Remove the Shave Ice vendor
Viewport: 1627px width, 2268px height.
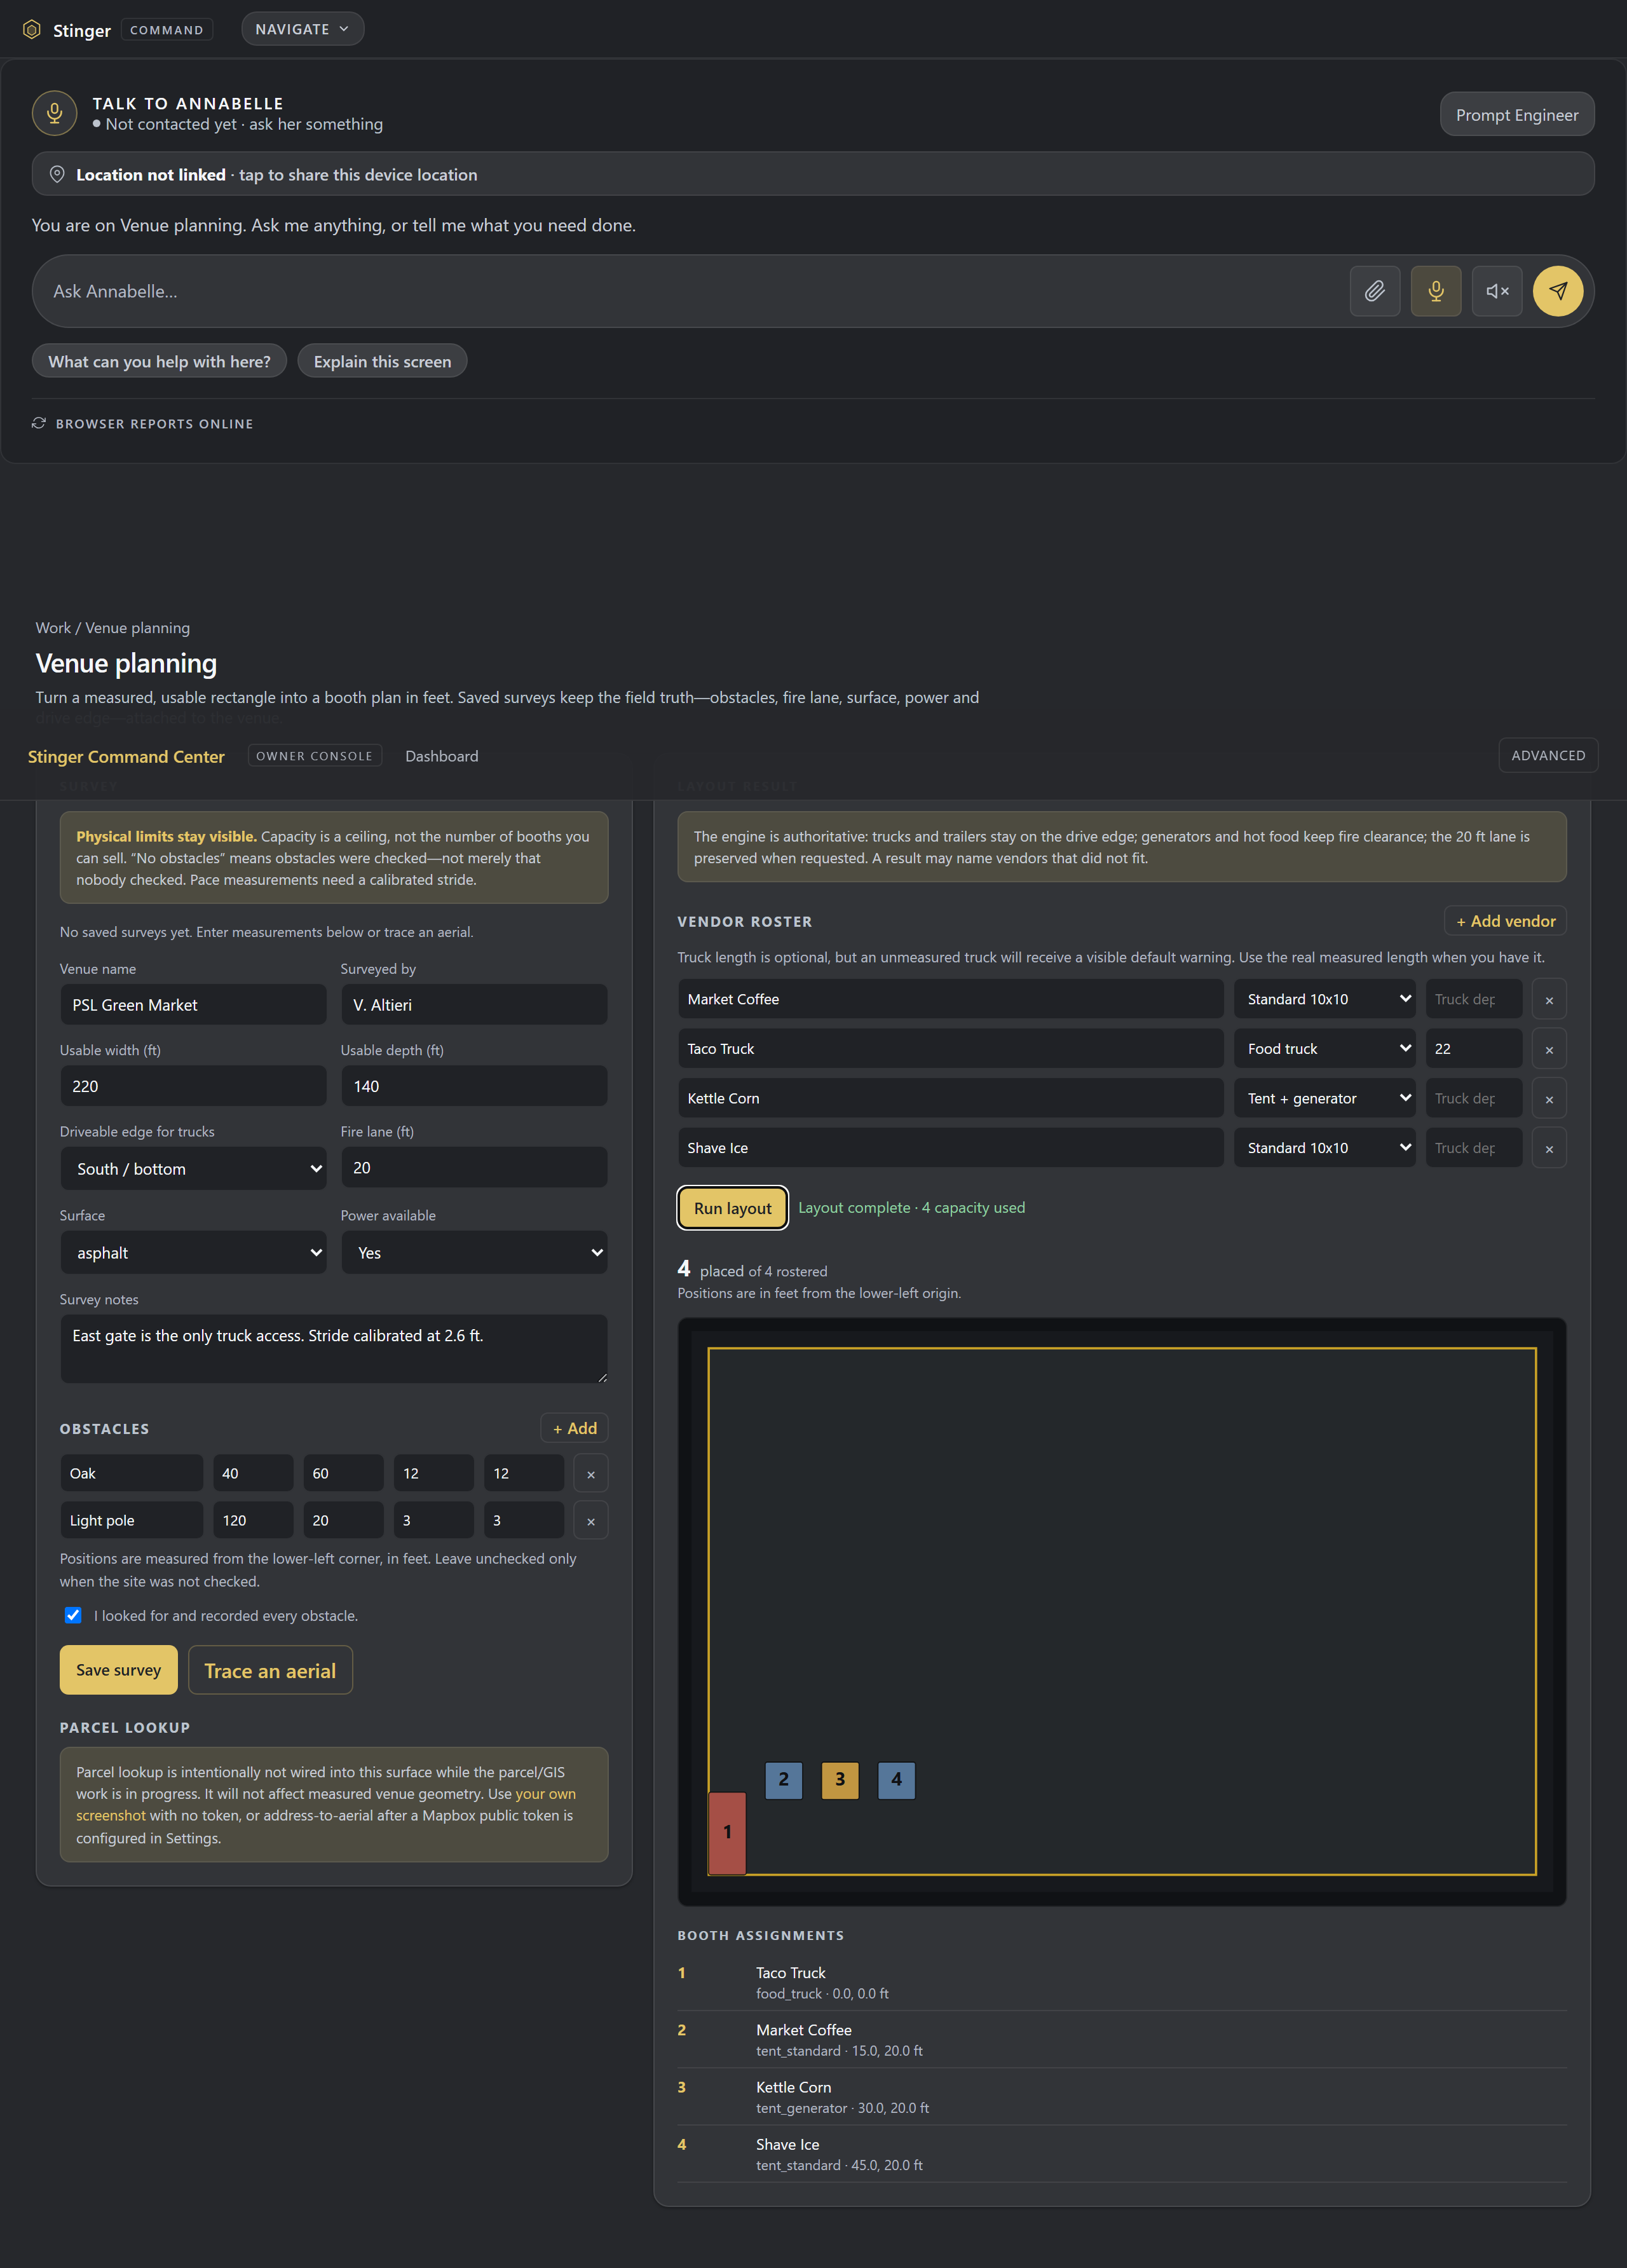click(1549, 1148)
